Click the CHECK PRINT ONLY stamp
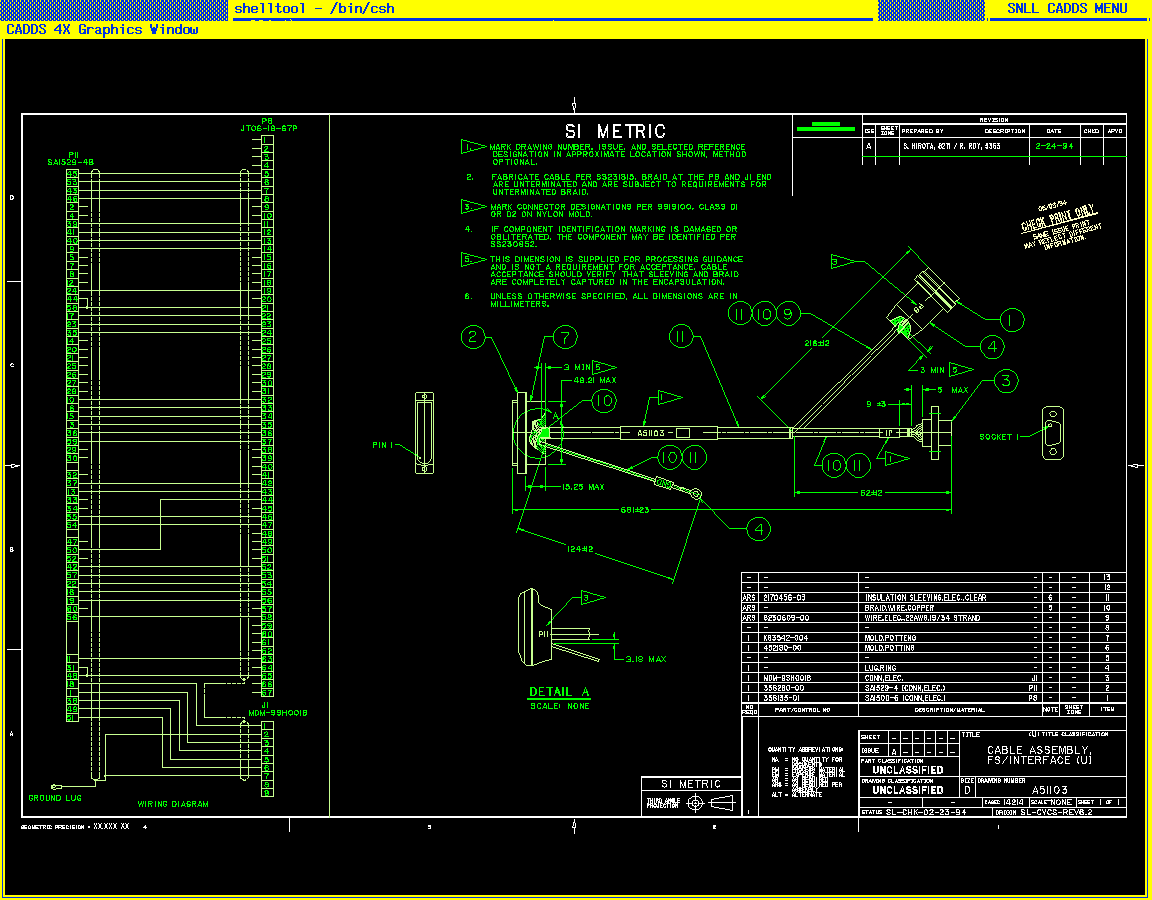 (x=1058, y=222)
